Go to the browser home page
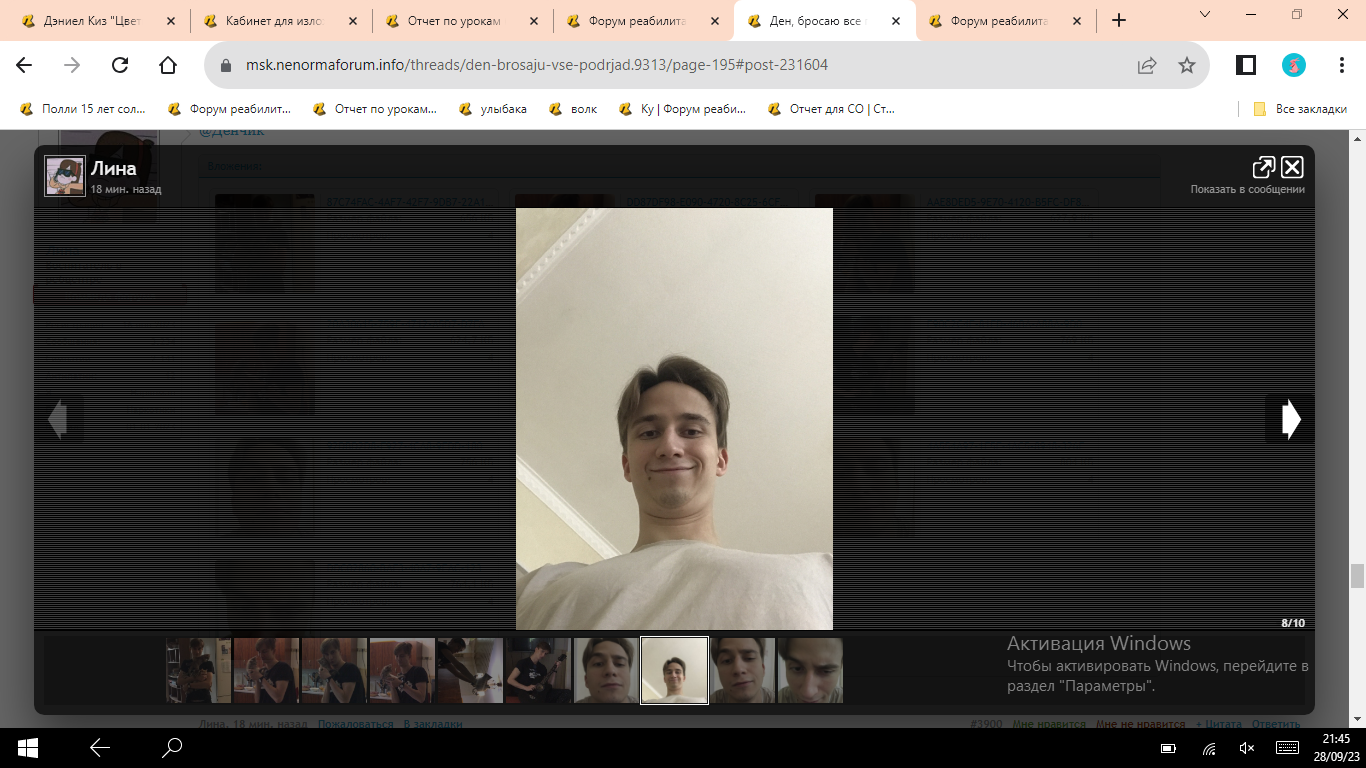Viewport: 1366px width, 768px height. [x=168, y=65]
